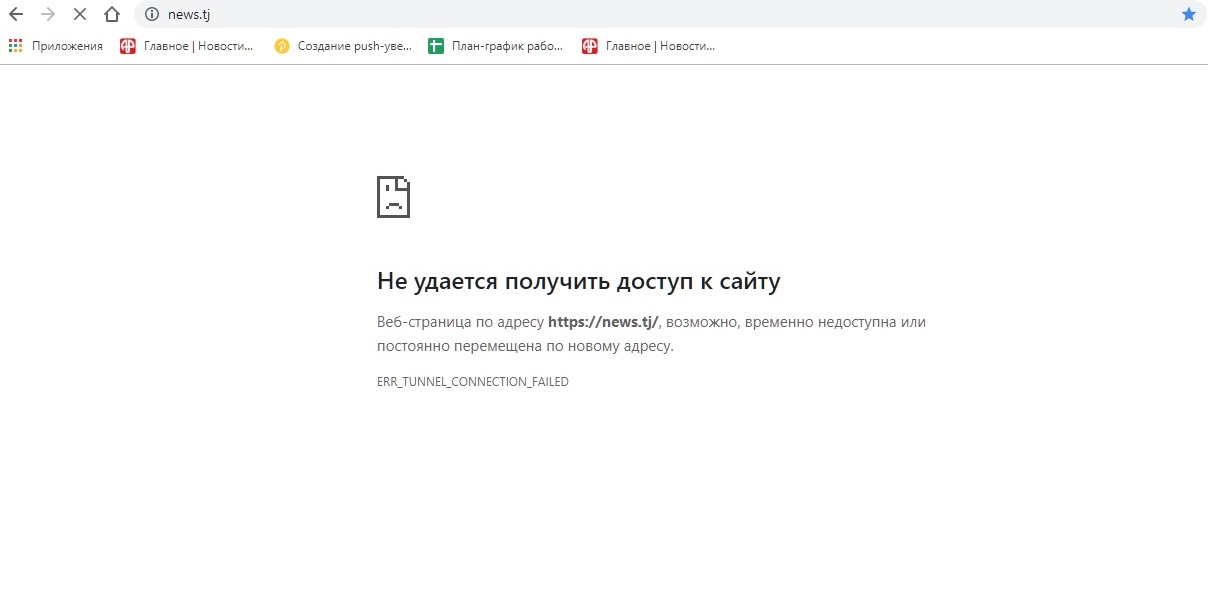Open last Главное | Новости bookmark
This screenshot has width=1208, height=593.
(x=660, y=45)
